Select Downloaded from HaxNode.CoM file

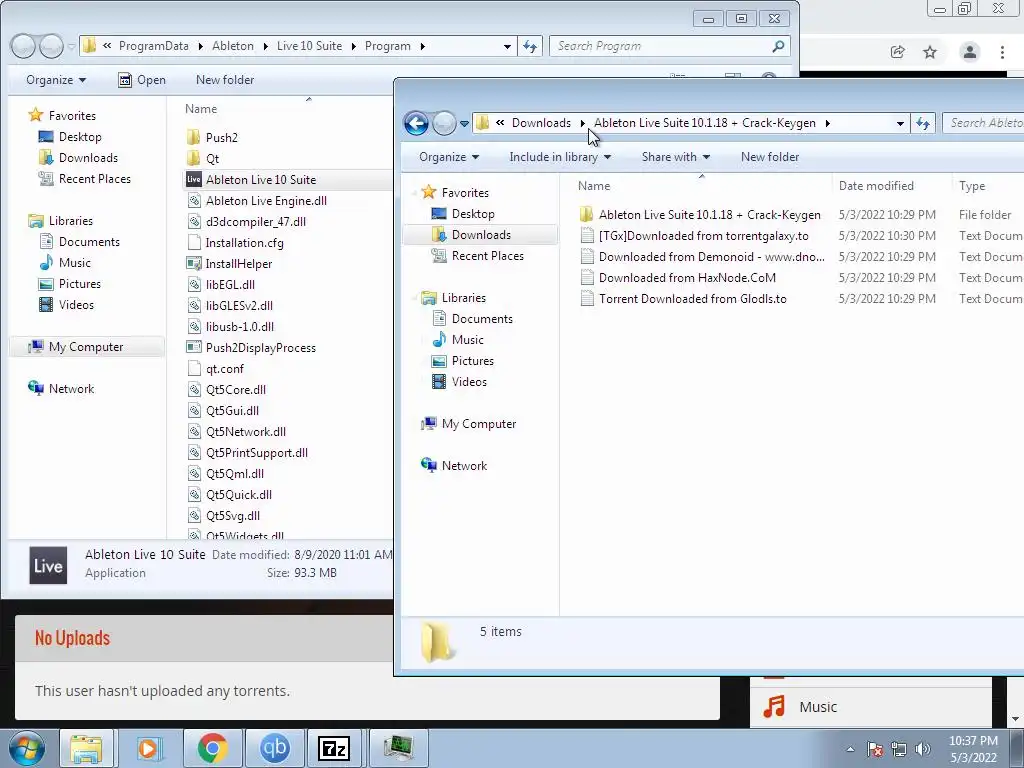tap(687, 278)
